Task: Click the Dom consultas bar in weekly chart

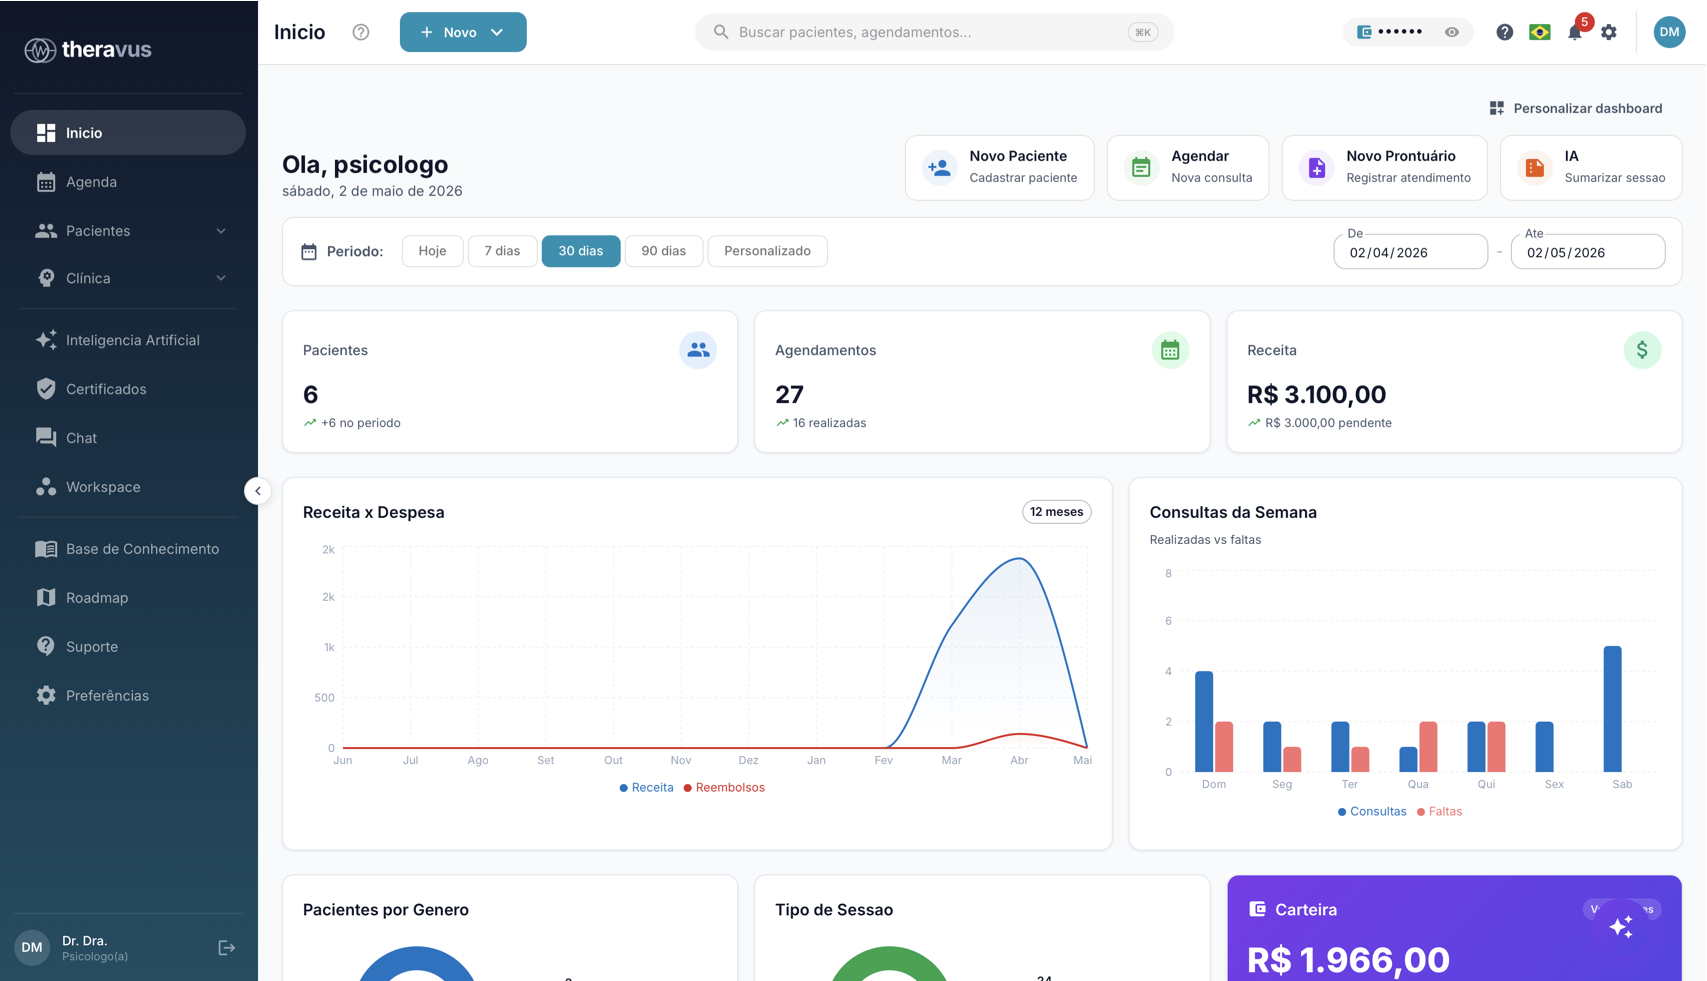Action: (x=1204, y=722)
